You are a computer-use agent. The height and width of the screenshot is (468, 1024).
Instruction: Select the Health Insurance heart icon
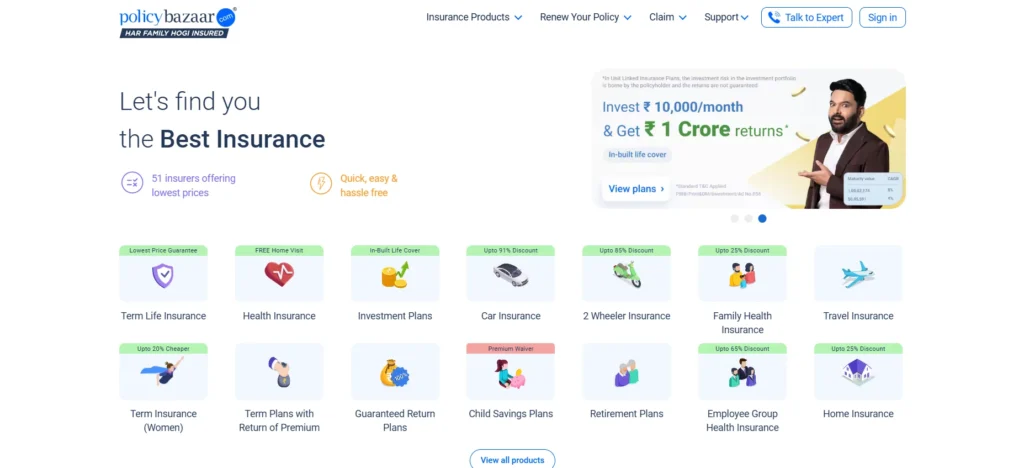click(x=279, y=274)
